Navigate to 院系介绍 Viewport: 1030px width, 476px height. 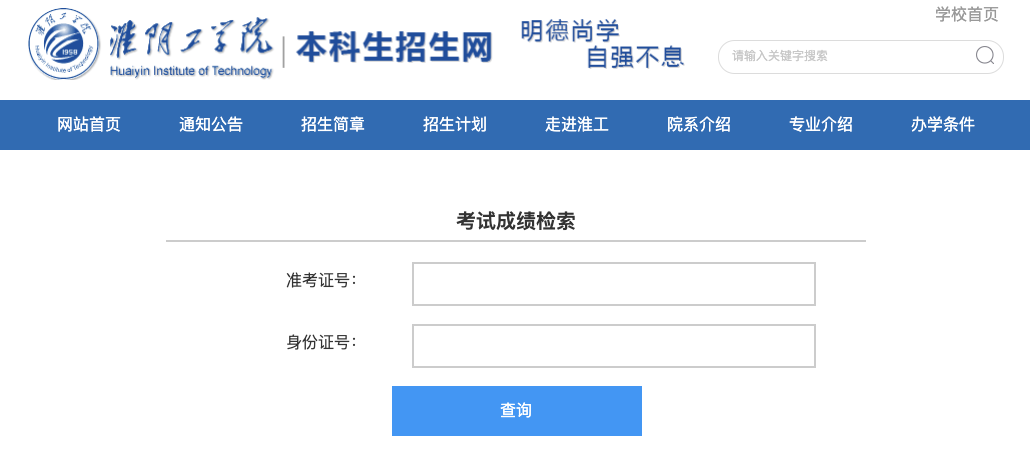(699, 125)
